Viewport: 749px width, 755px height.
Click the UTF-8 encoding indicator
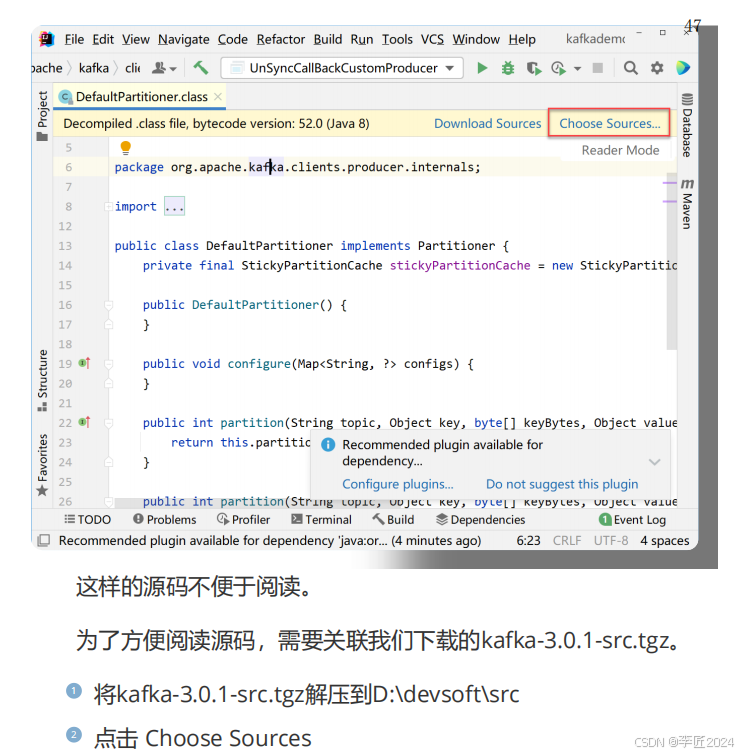(x=610, y=541)
